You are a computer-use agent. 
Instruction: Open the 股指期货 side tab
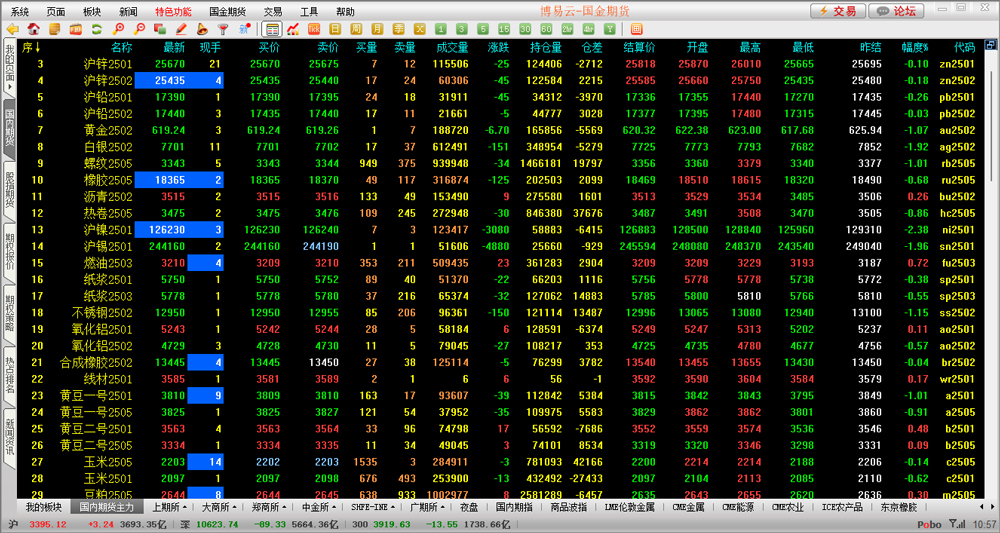9,191
